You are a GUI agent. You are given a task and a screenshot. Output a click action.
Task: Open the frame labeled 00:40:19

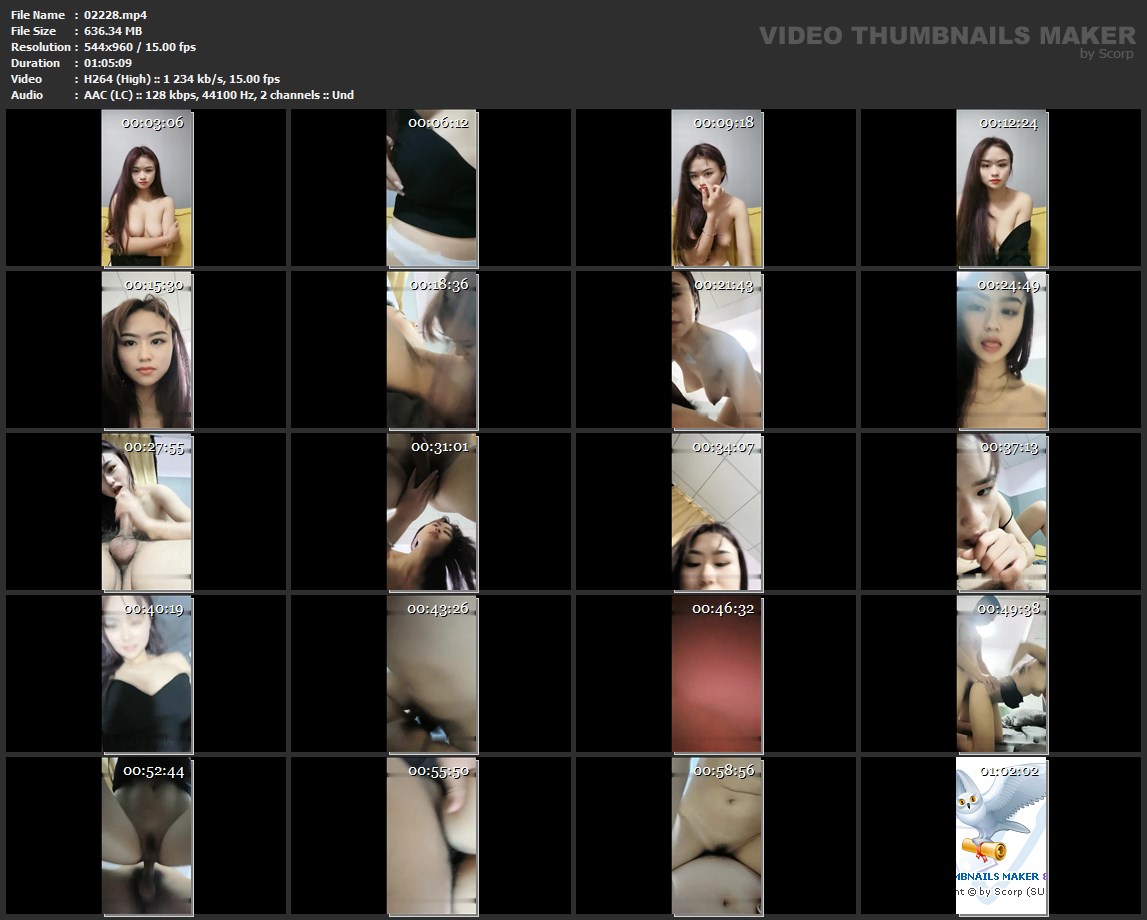click(146, 674)
